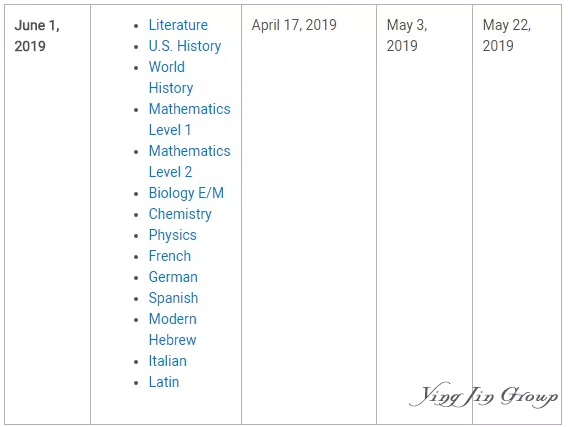Click the April 17, 2019 date text

(294, 25)
